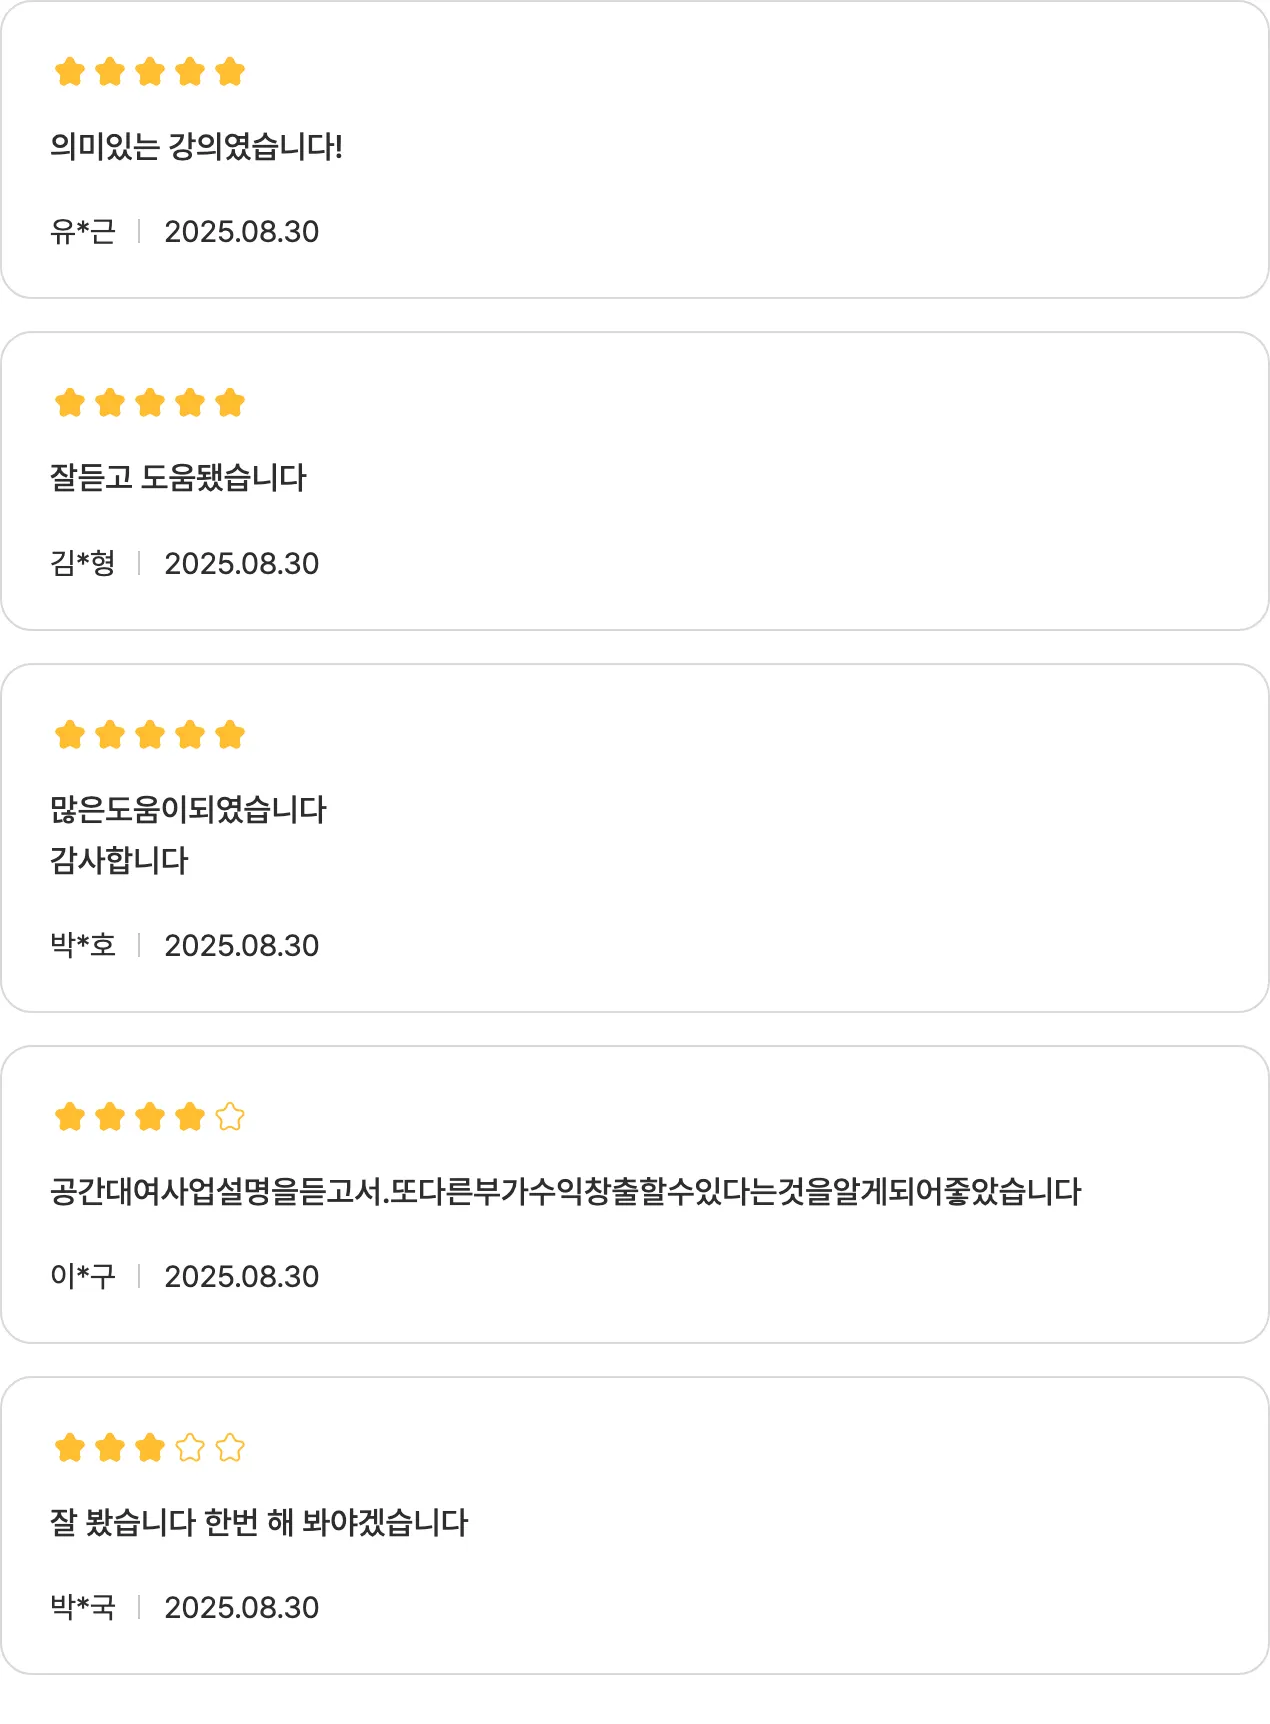
Task: Click the date beside reviewer 박*호
Action: pyautogui.click(x=241, y=945)
